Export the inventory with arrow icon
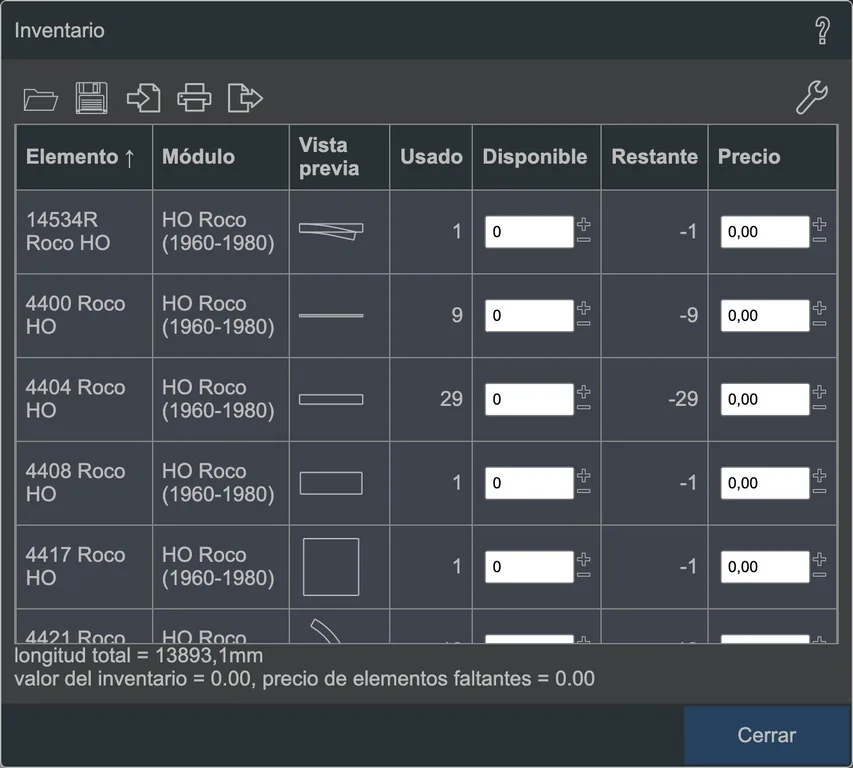 [x=245, y=98]
